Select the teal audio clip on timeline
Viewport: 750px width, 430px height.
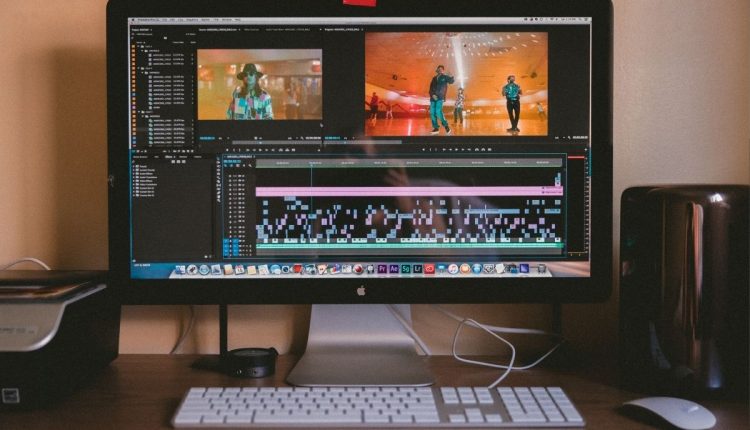pyautogui.click(x=409, y=246)
